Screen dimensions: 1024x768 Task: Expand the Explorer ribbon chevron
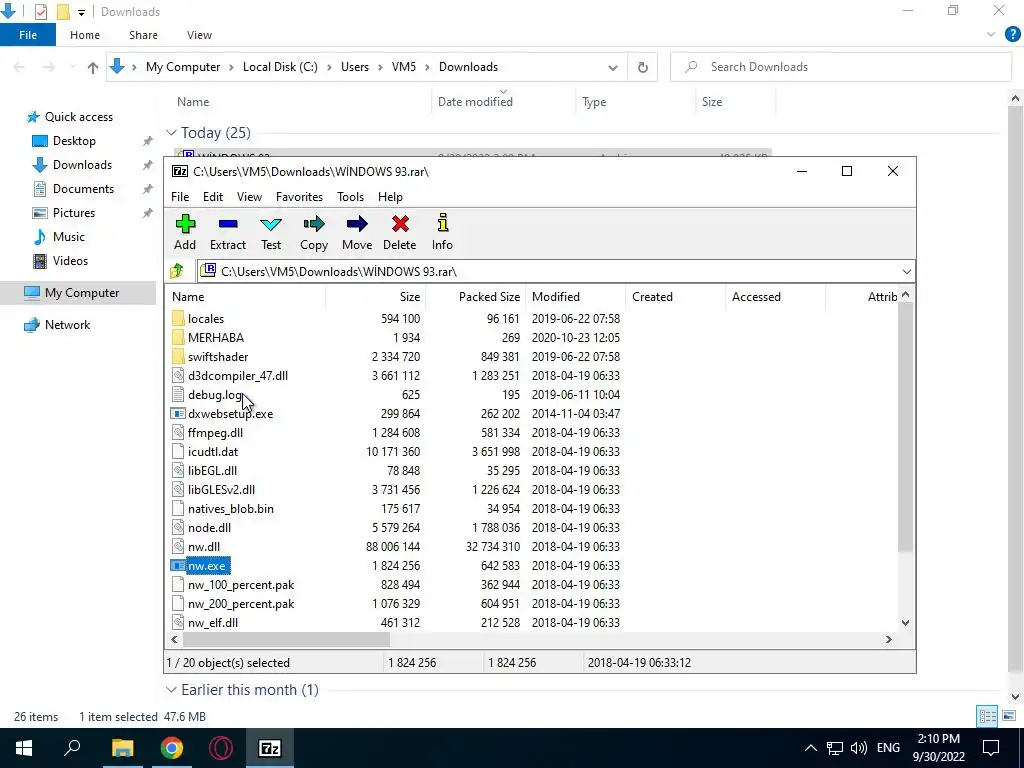tap(991, 35)
